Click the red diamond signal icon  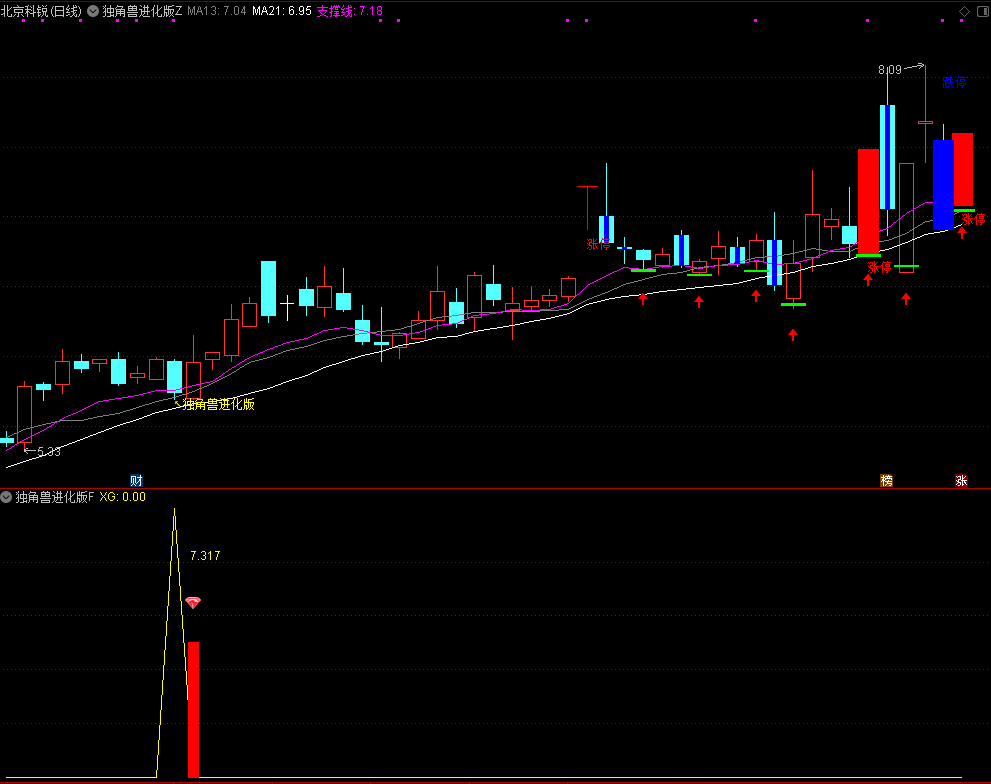[x=193, y=603]
